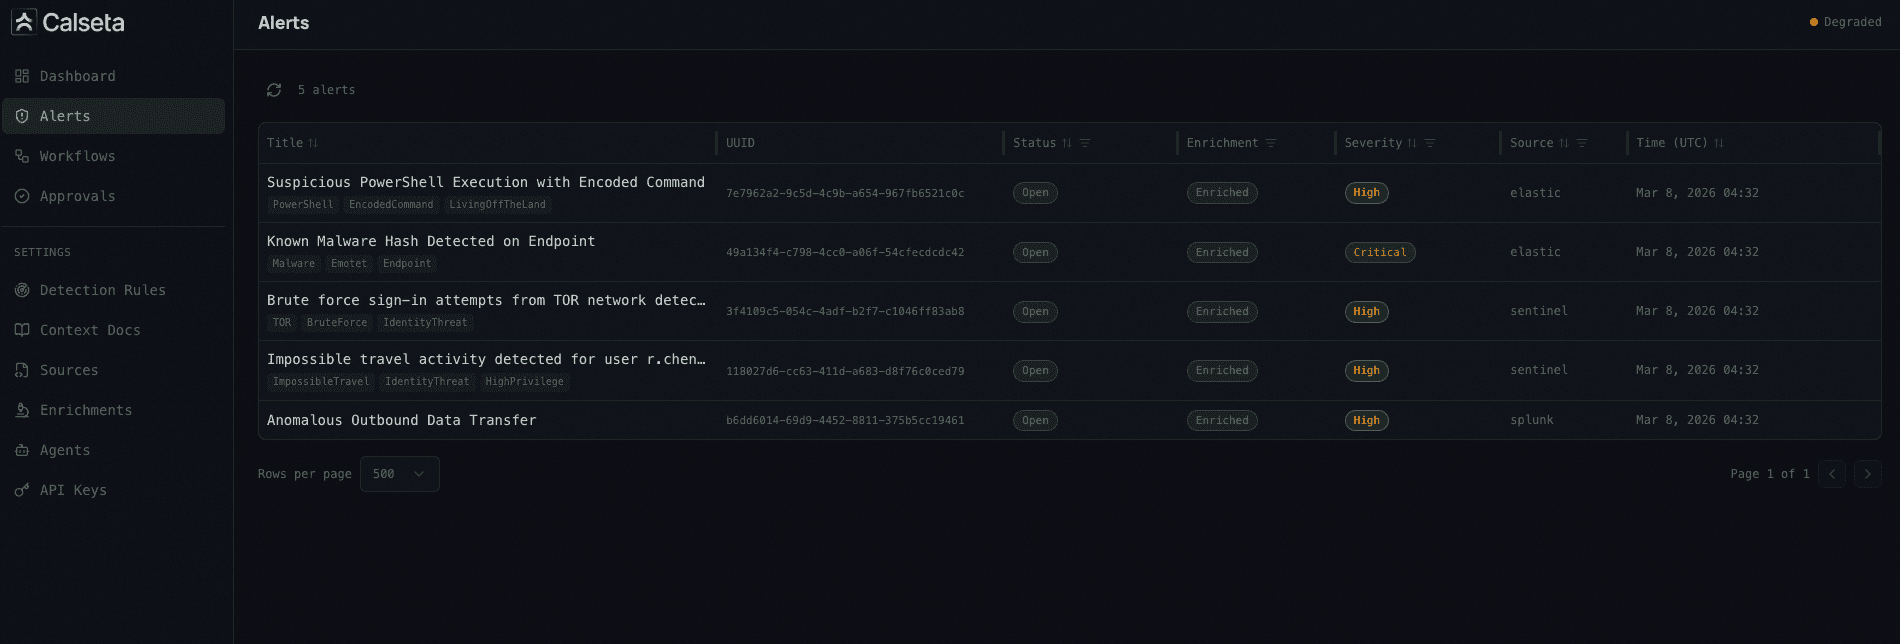This screenshot has width=1900, height=644.
Task: Open the Status column filter
Action: click(x=1087, y=143)
